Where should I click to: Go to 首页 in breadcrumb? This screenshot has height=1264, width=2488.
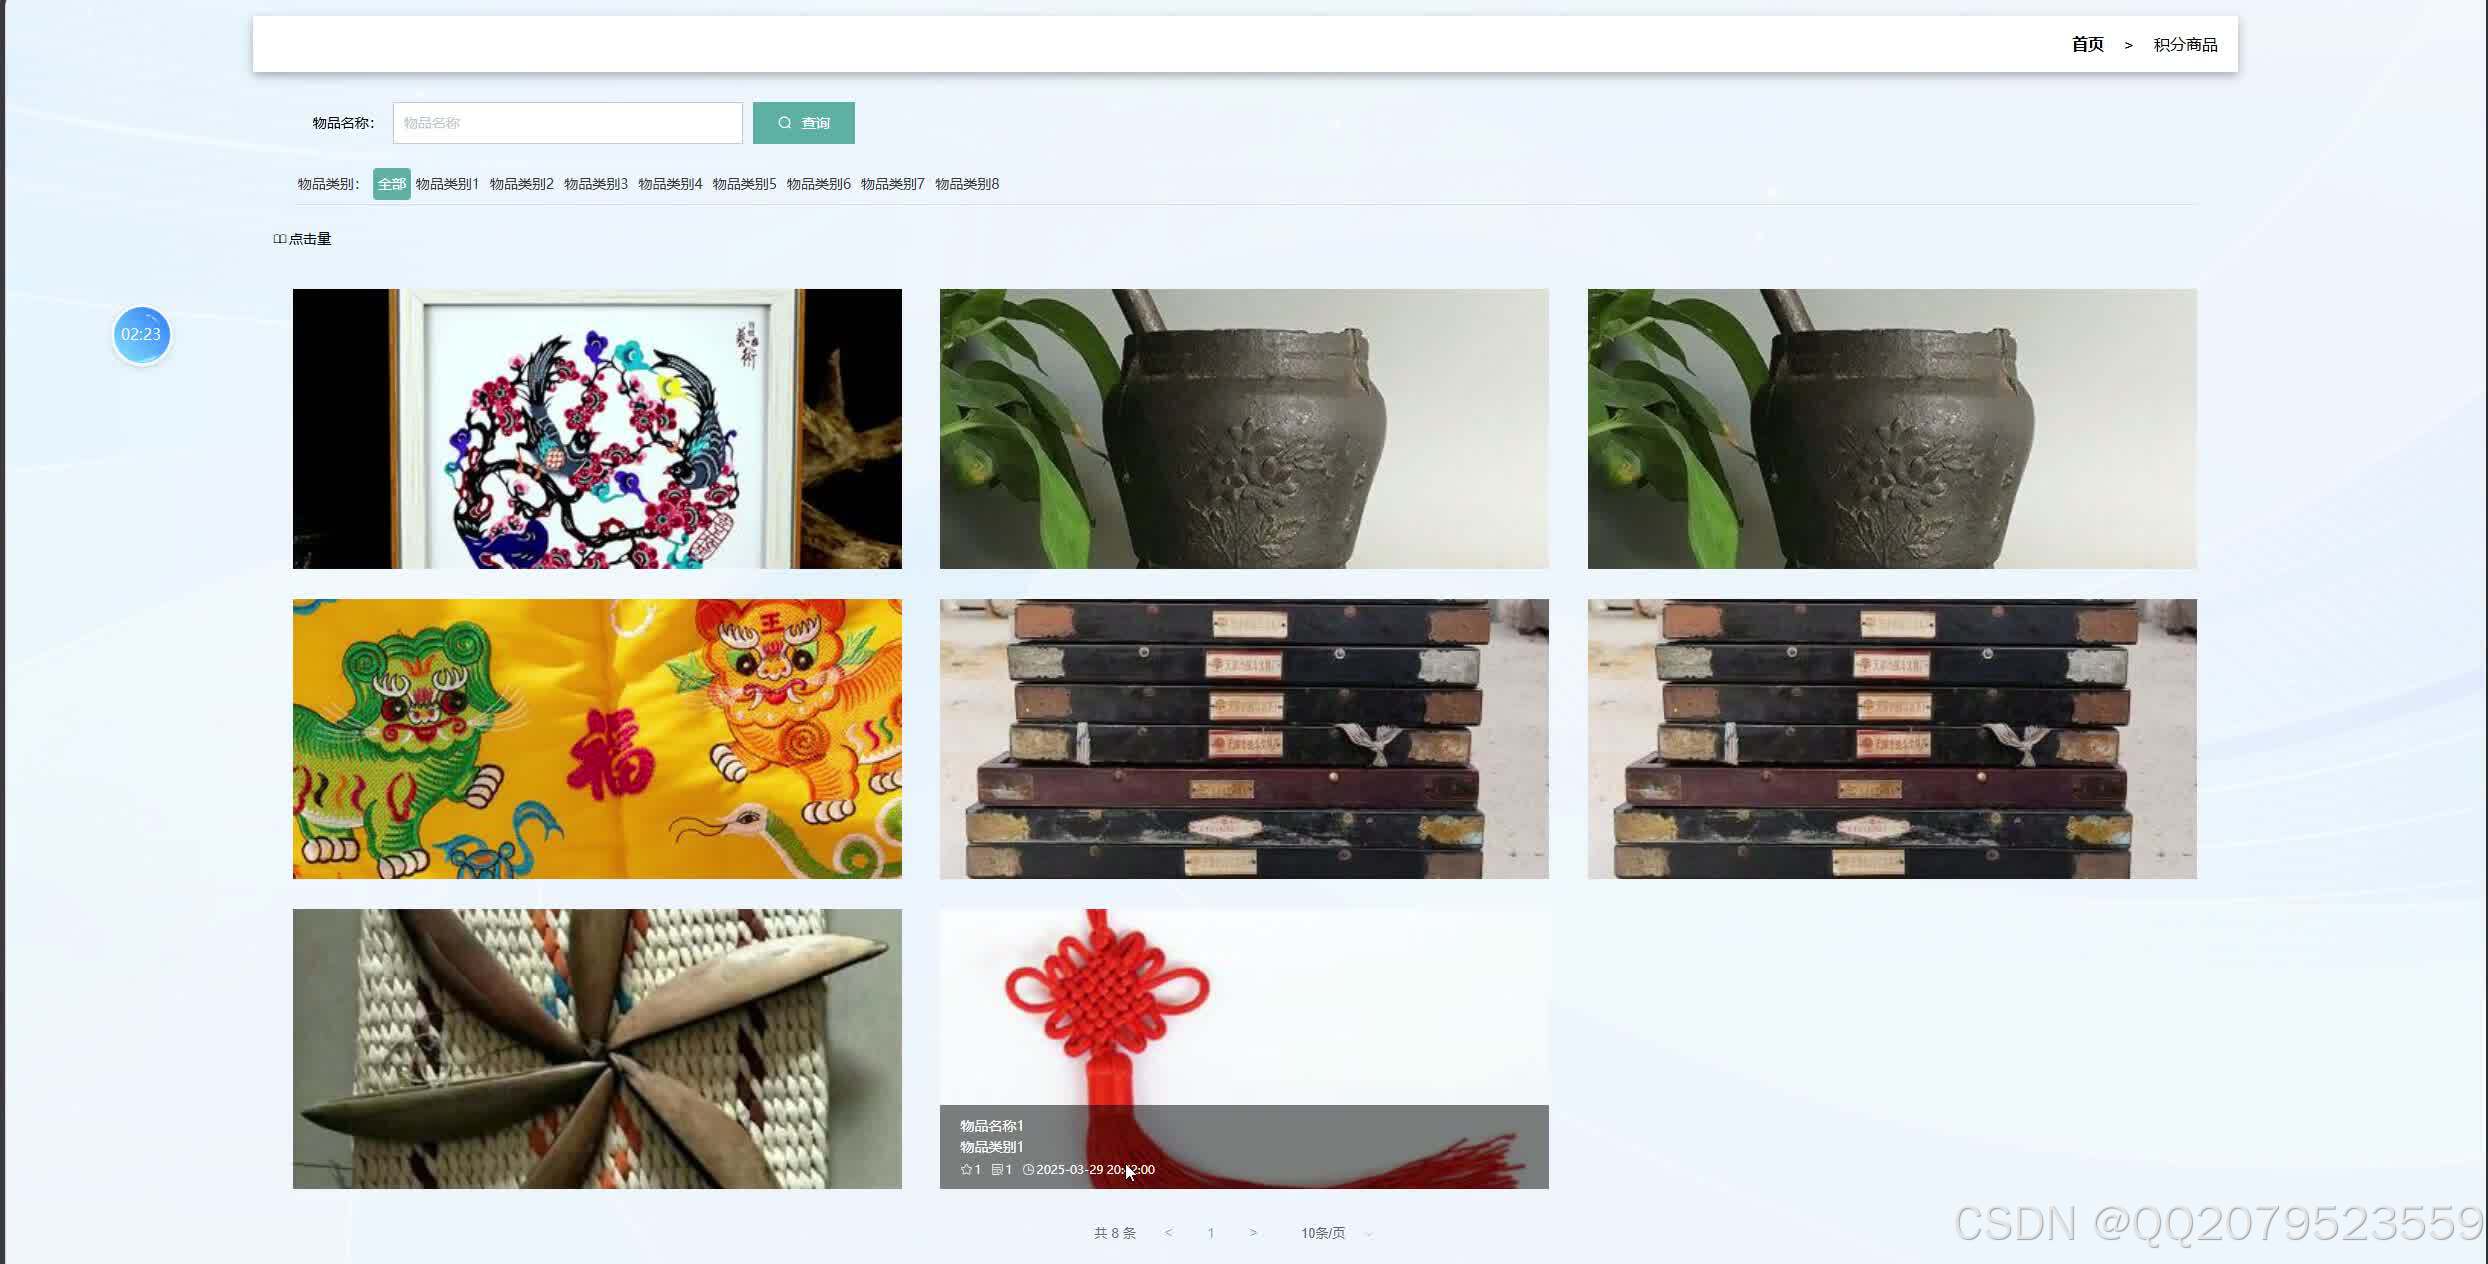point(2087,44)
